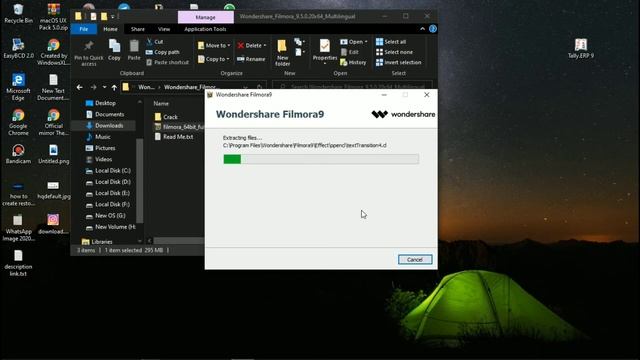Image resolution: width=640 pixels, height=360 pixels.
Task: Click the Paste ribbon button
Action: [x=134, y=50]
